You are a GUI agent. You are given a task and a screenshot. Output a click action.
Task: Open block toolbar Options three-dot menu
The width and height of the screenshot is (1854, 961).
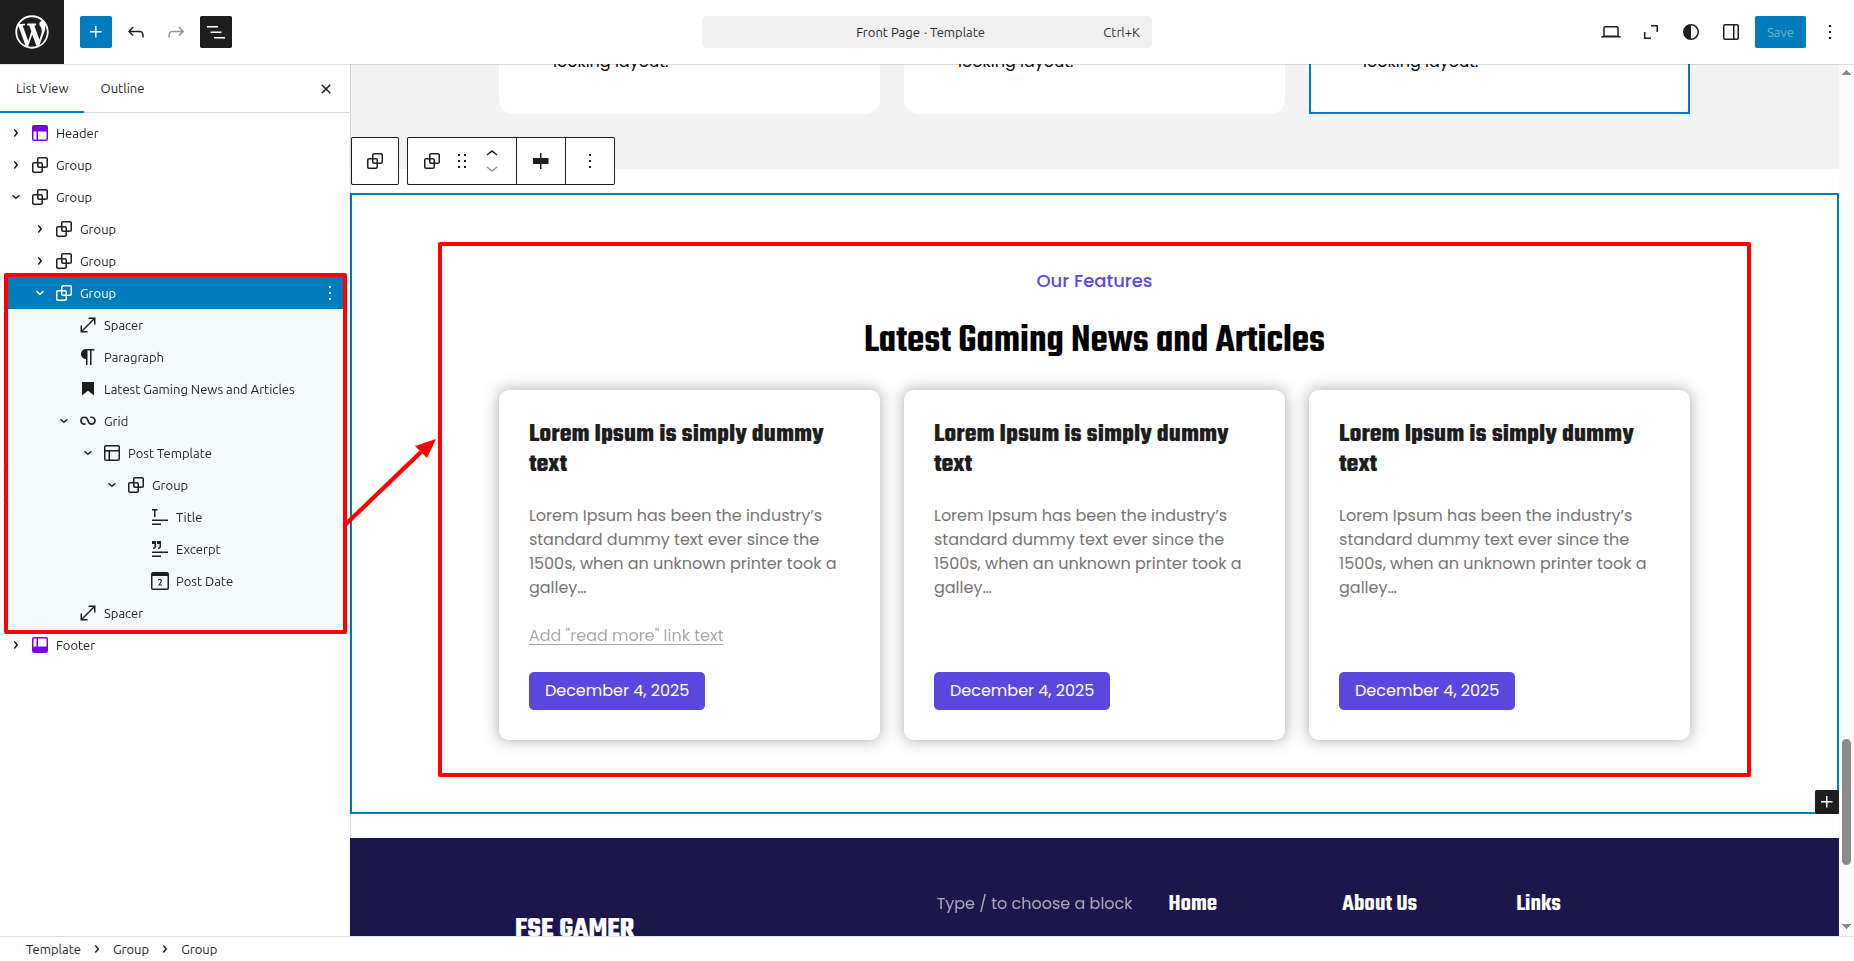pos(590,161)
